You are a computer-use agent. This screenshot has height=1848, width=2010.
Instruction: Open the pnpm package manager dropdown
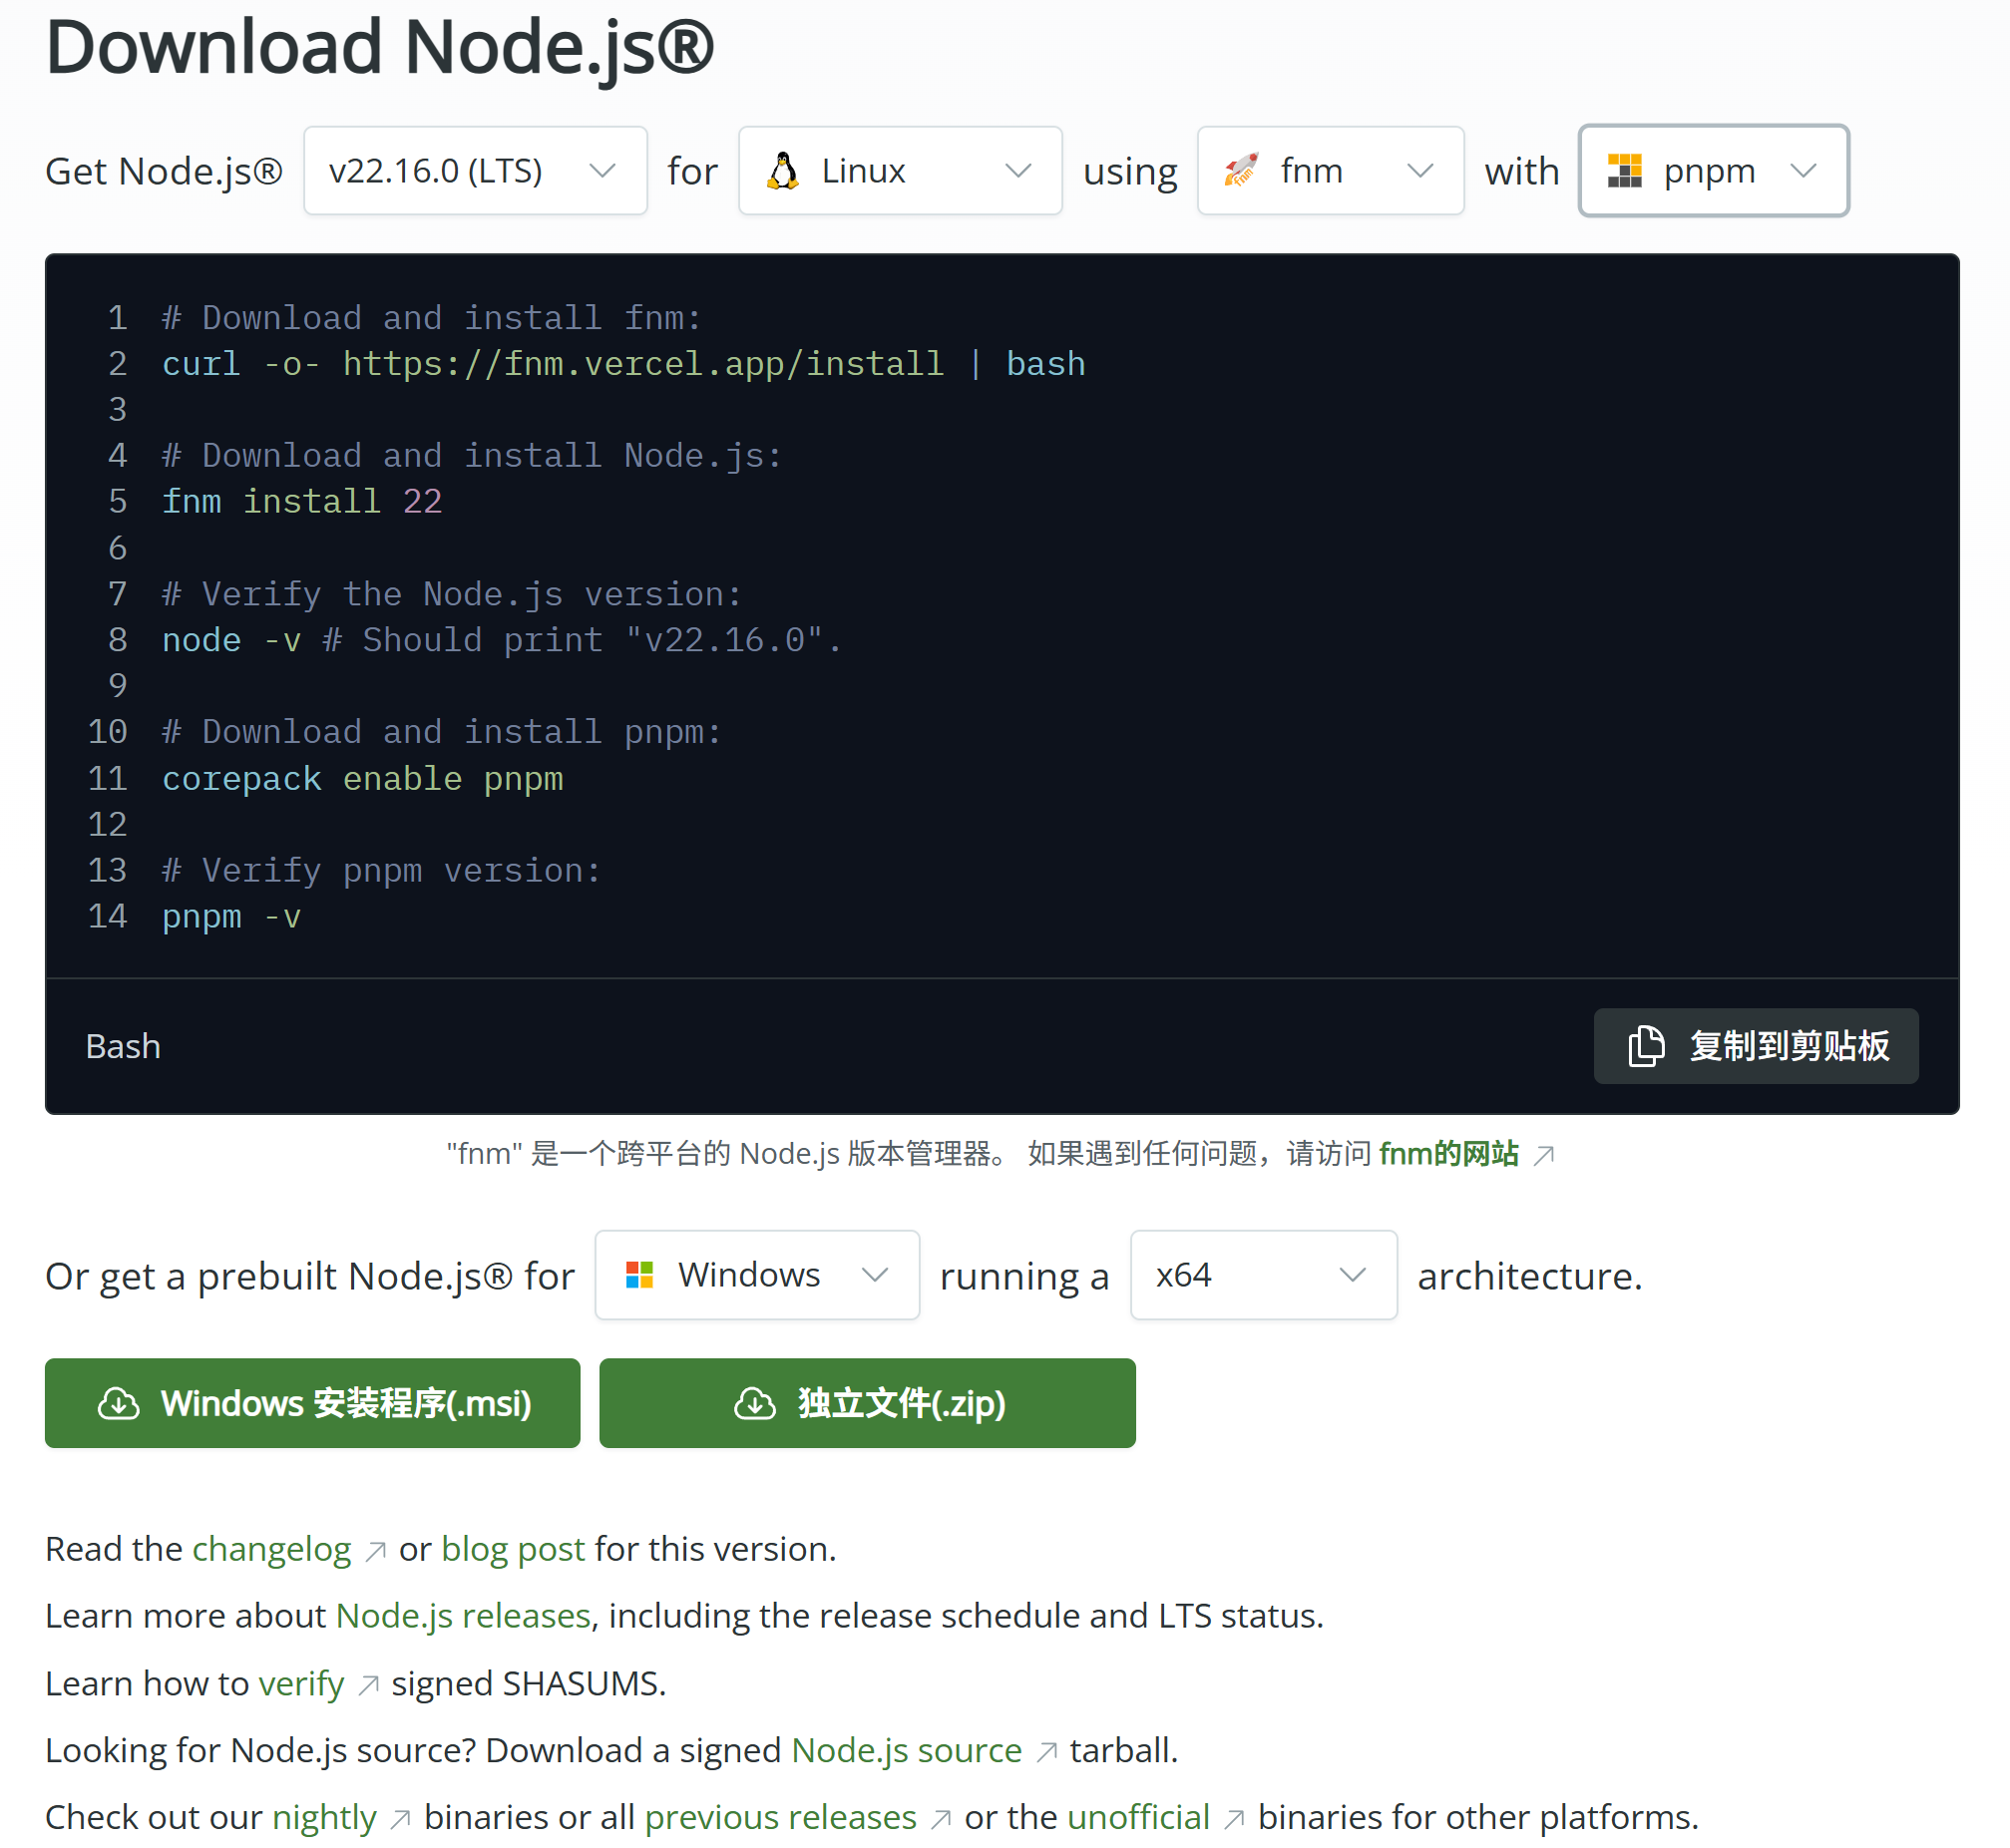pyautogui.click(x=1713, y=171)
